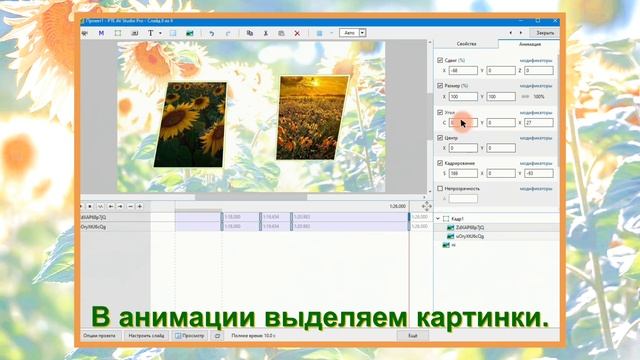Click the Preview button in bottom bar
Viewport: 640px width, 360px height.
click(190, 336)
